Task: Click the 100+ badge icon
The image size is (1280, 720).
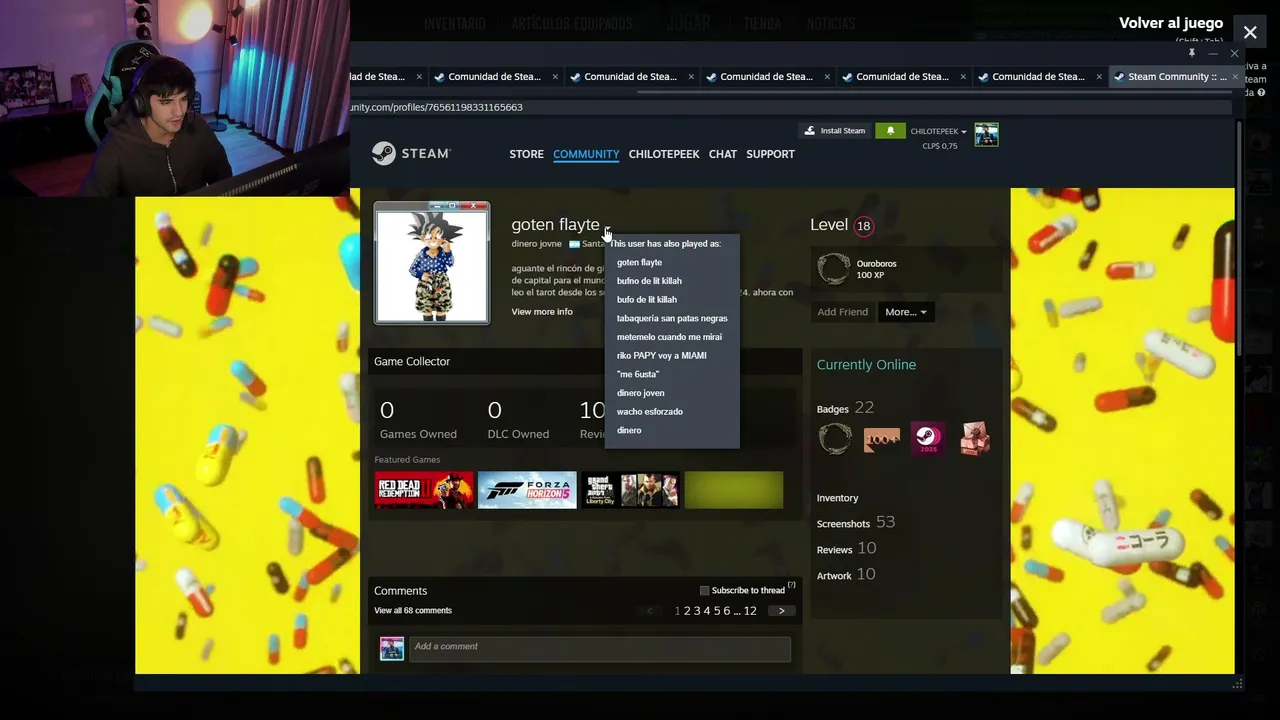Action: click(881, 438)
